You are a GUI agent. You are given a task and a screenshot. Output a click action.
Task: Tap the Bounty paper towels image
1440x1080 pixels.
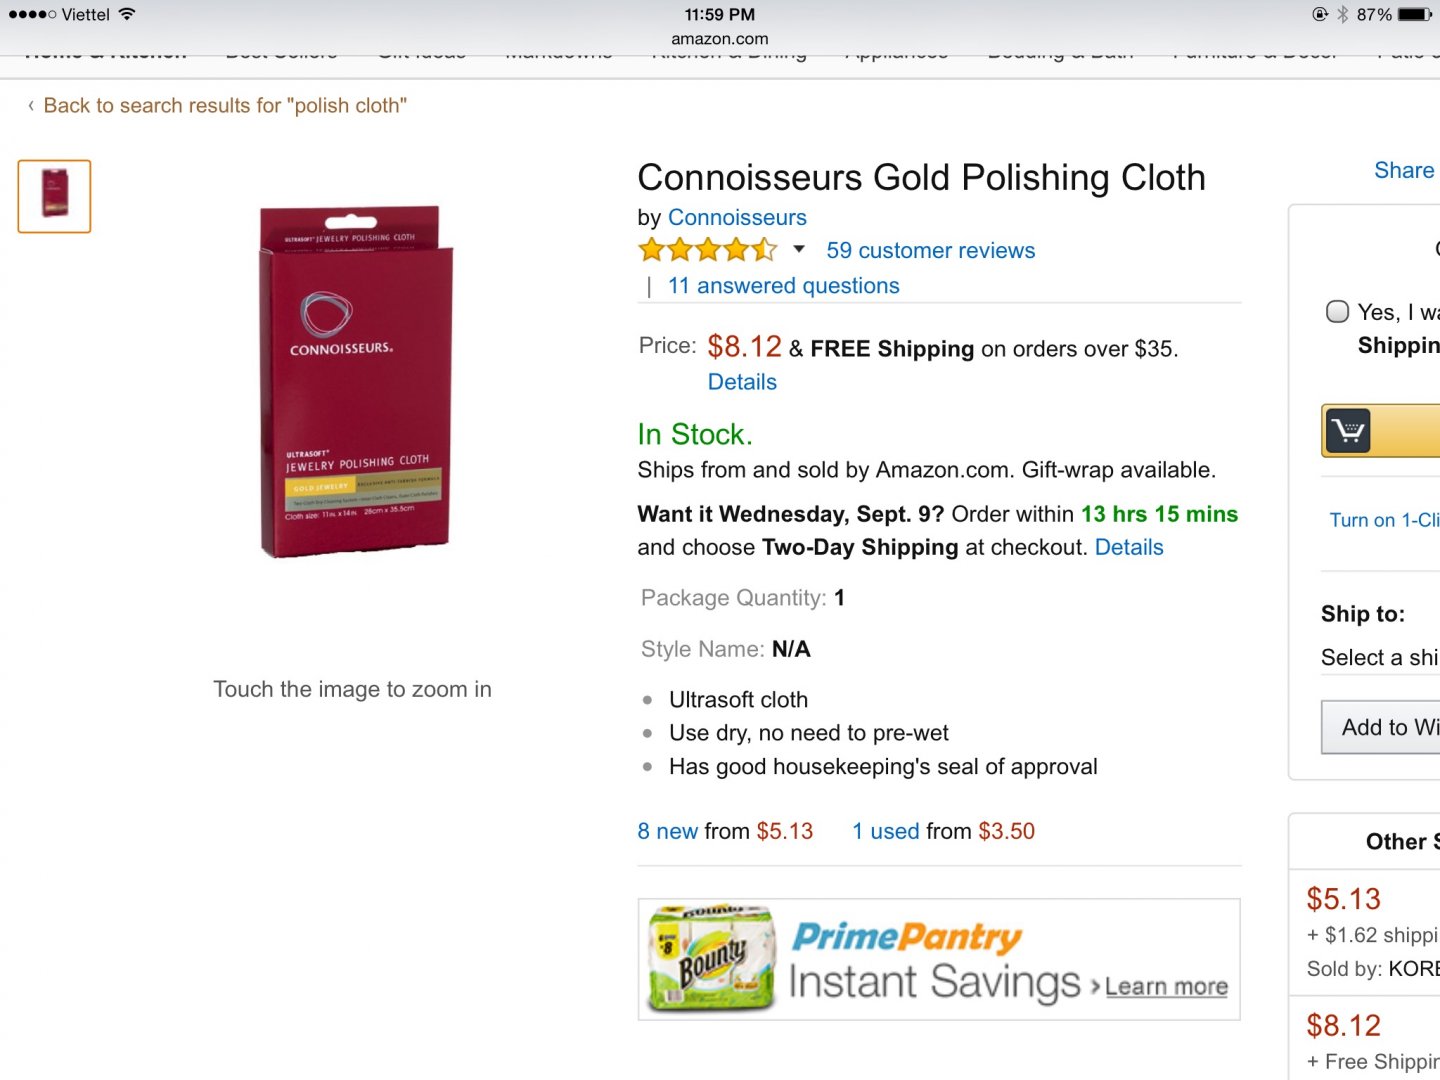[x=711, y=959]
